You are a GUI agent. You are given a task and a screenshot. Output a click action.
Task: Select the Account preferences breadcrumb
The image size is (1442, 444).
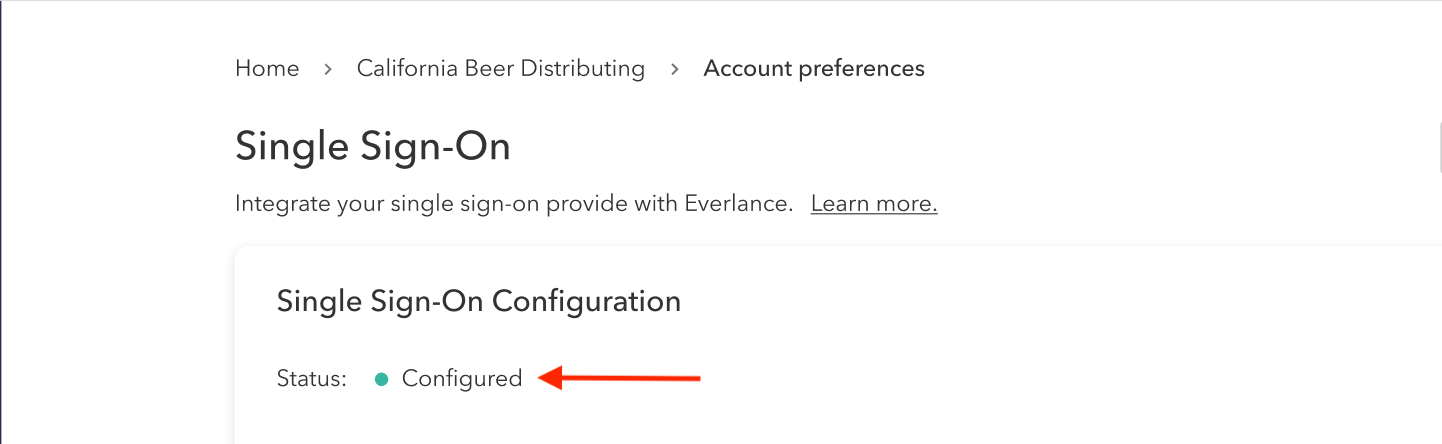(x=814, y=69)
